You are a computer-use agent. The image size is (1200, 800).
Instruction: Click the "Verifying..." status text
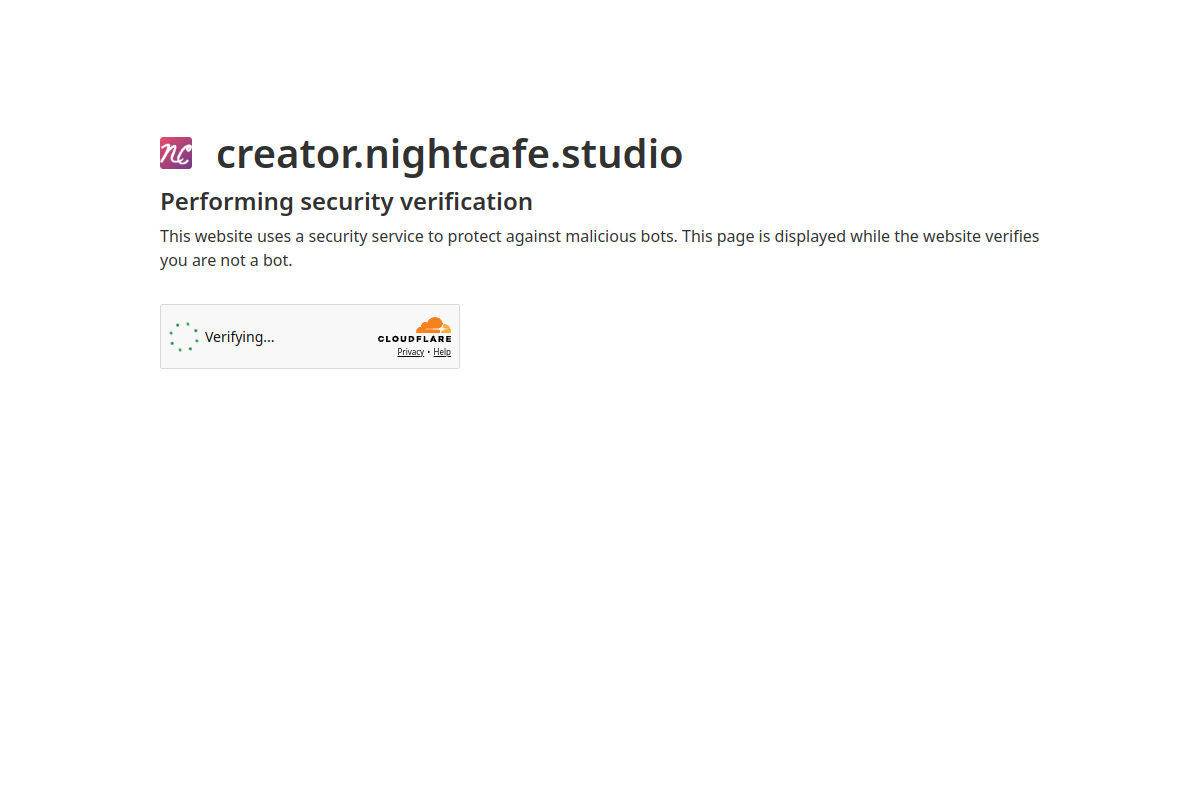pyautogui.click(x=239, y=337)
